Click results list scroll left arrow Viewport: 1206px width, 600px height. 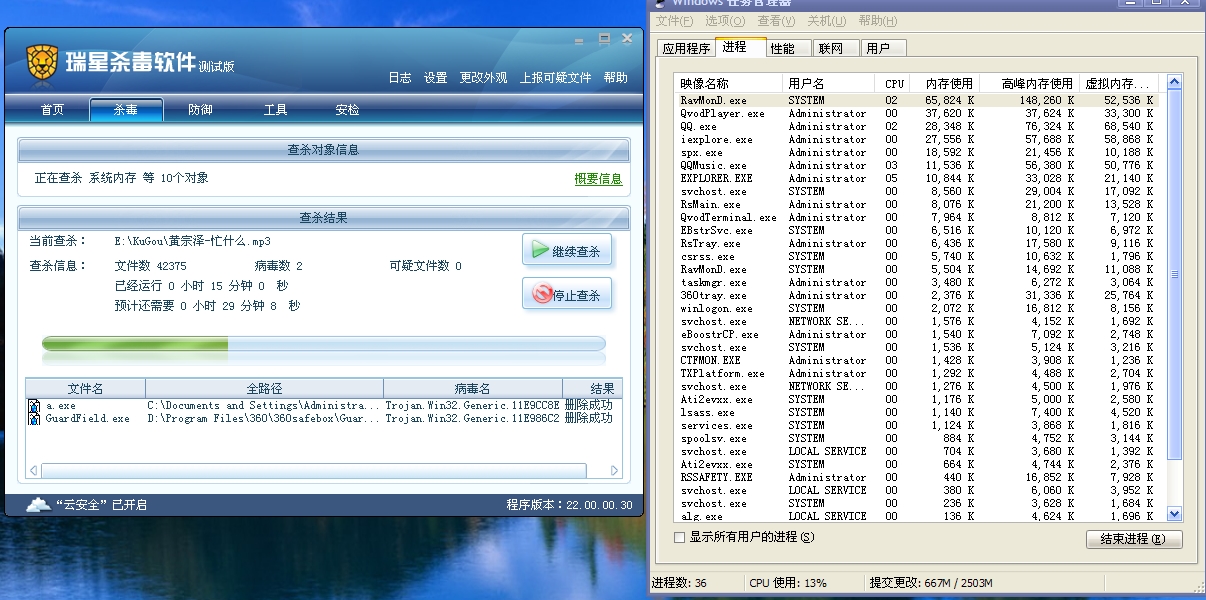33,470
